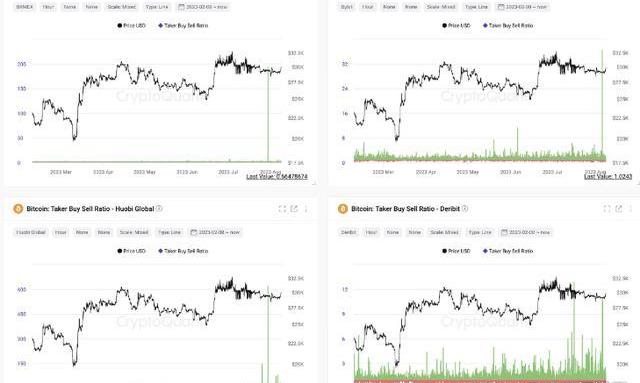
Task: Open the three-dot menu on Huobi Global chart
Action: tap(306, 209)
